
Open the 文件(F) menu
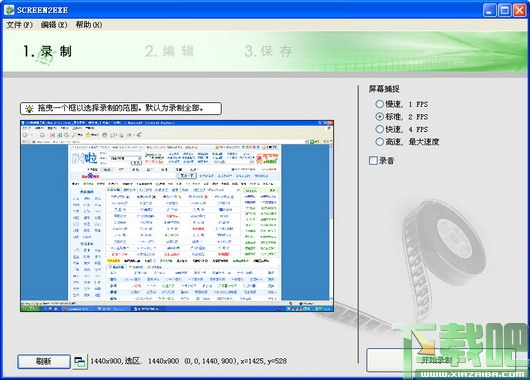20,25
